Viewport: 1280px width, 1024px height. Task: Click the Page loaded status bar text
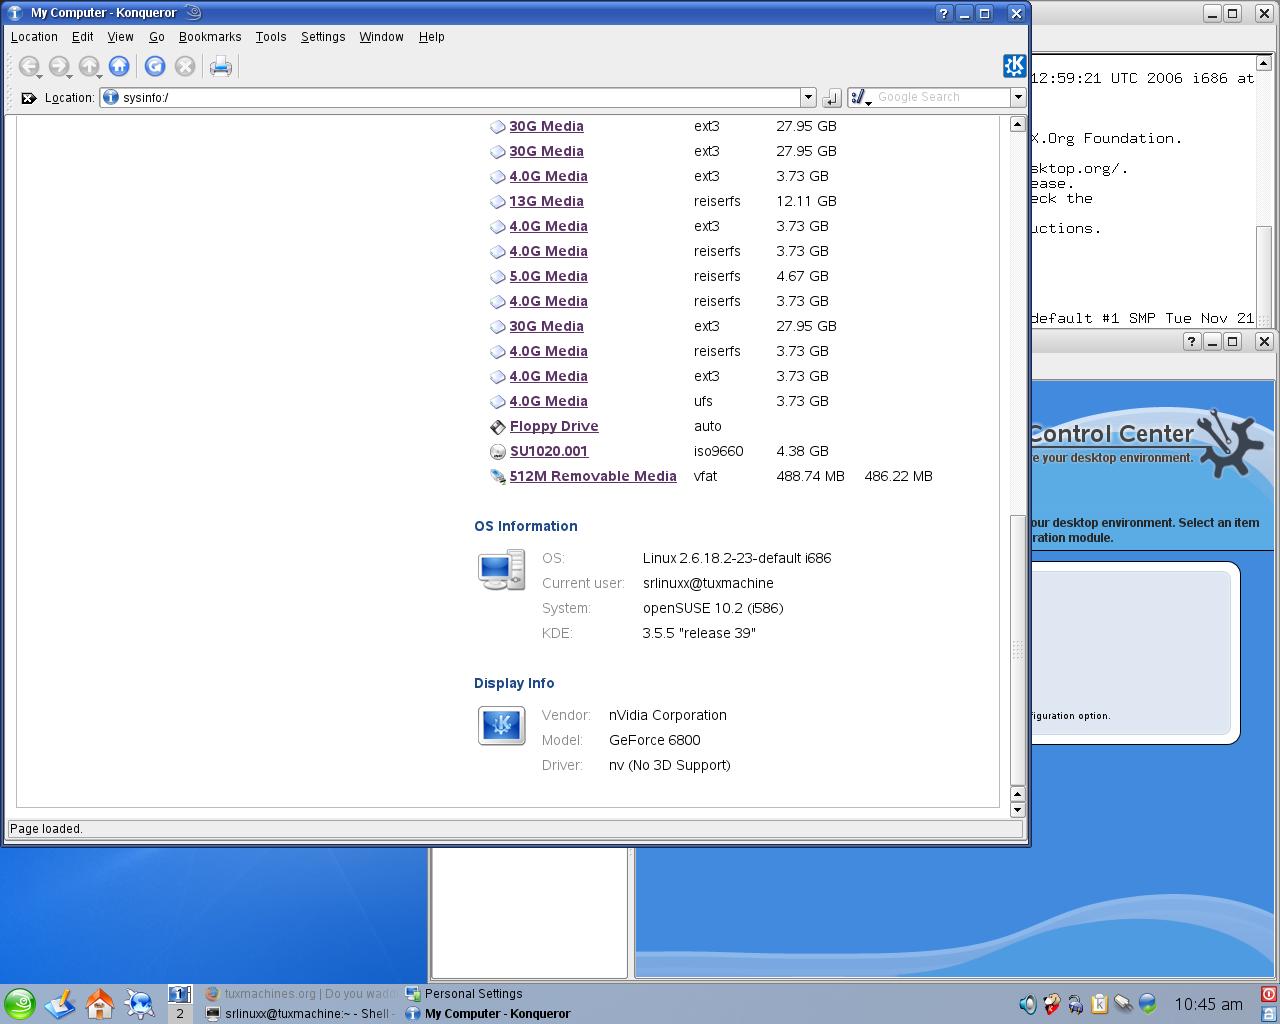(x=46, y=829)
